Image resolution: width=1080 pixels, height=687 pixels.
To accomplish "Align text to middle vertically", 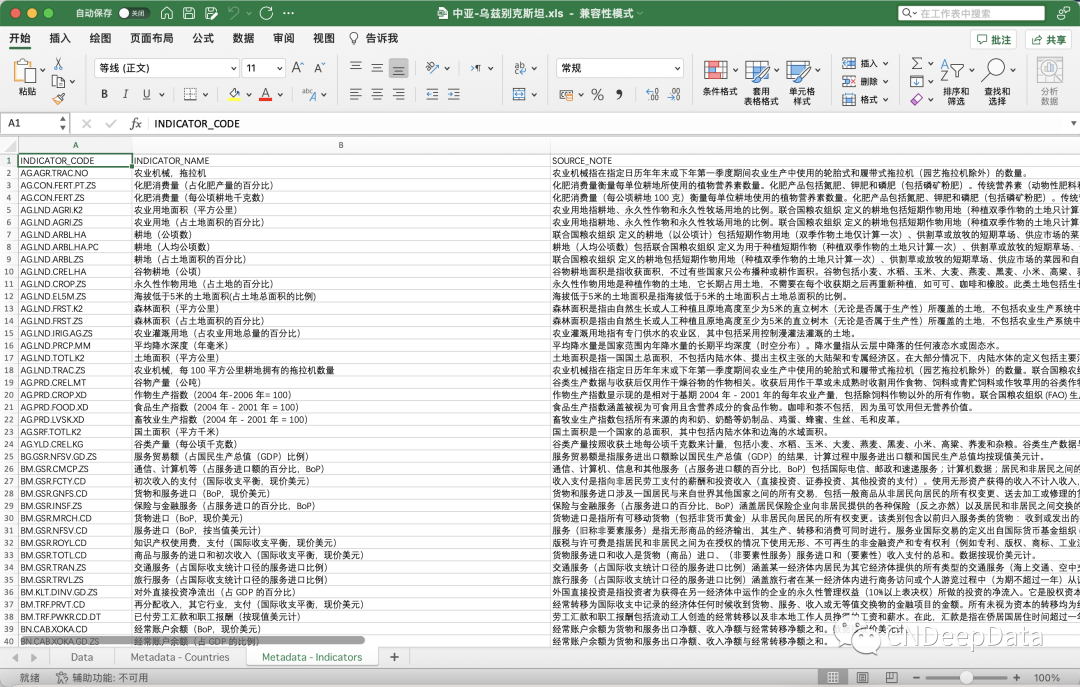I will pyautogui.click(x=377, y=68).
